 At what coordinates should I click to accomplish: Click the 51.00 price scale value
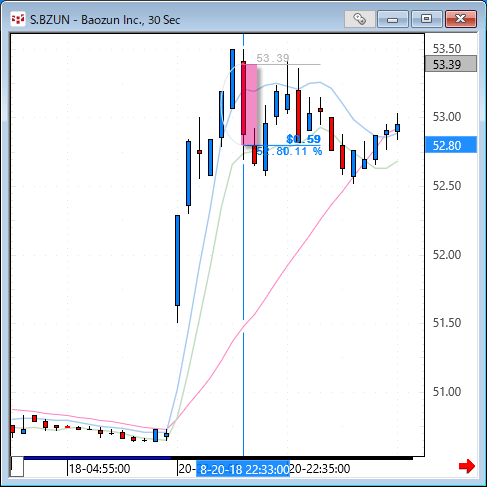pos(447,392)
